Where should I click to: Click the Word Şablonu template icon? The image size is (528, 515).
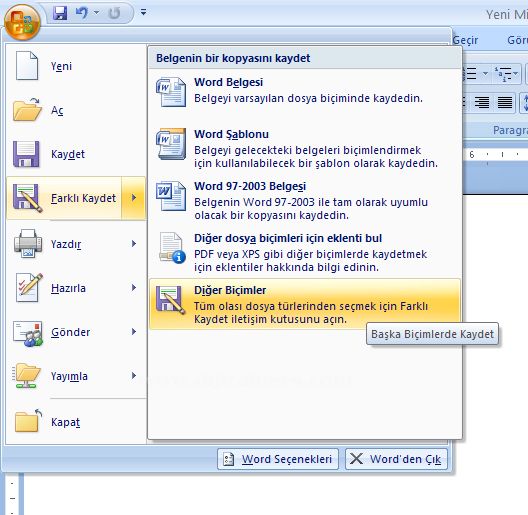171,143
